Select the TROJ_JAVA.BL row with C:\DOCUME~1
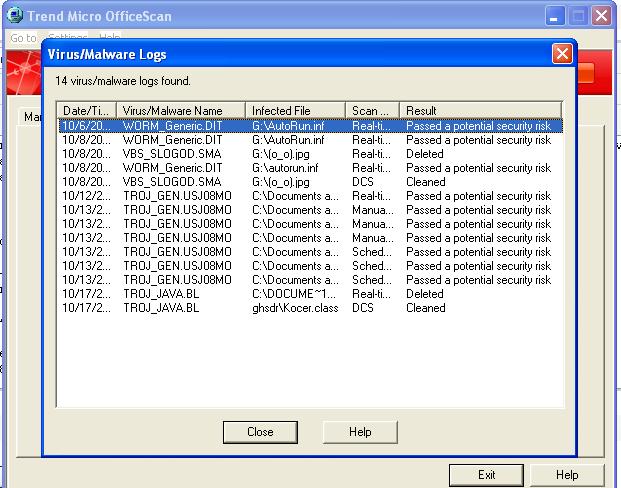The width and height of the screenshot is (621, 488). (x=310, y=294)
